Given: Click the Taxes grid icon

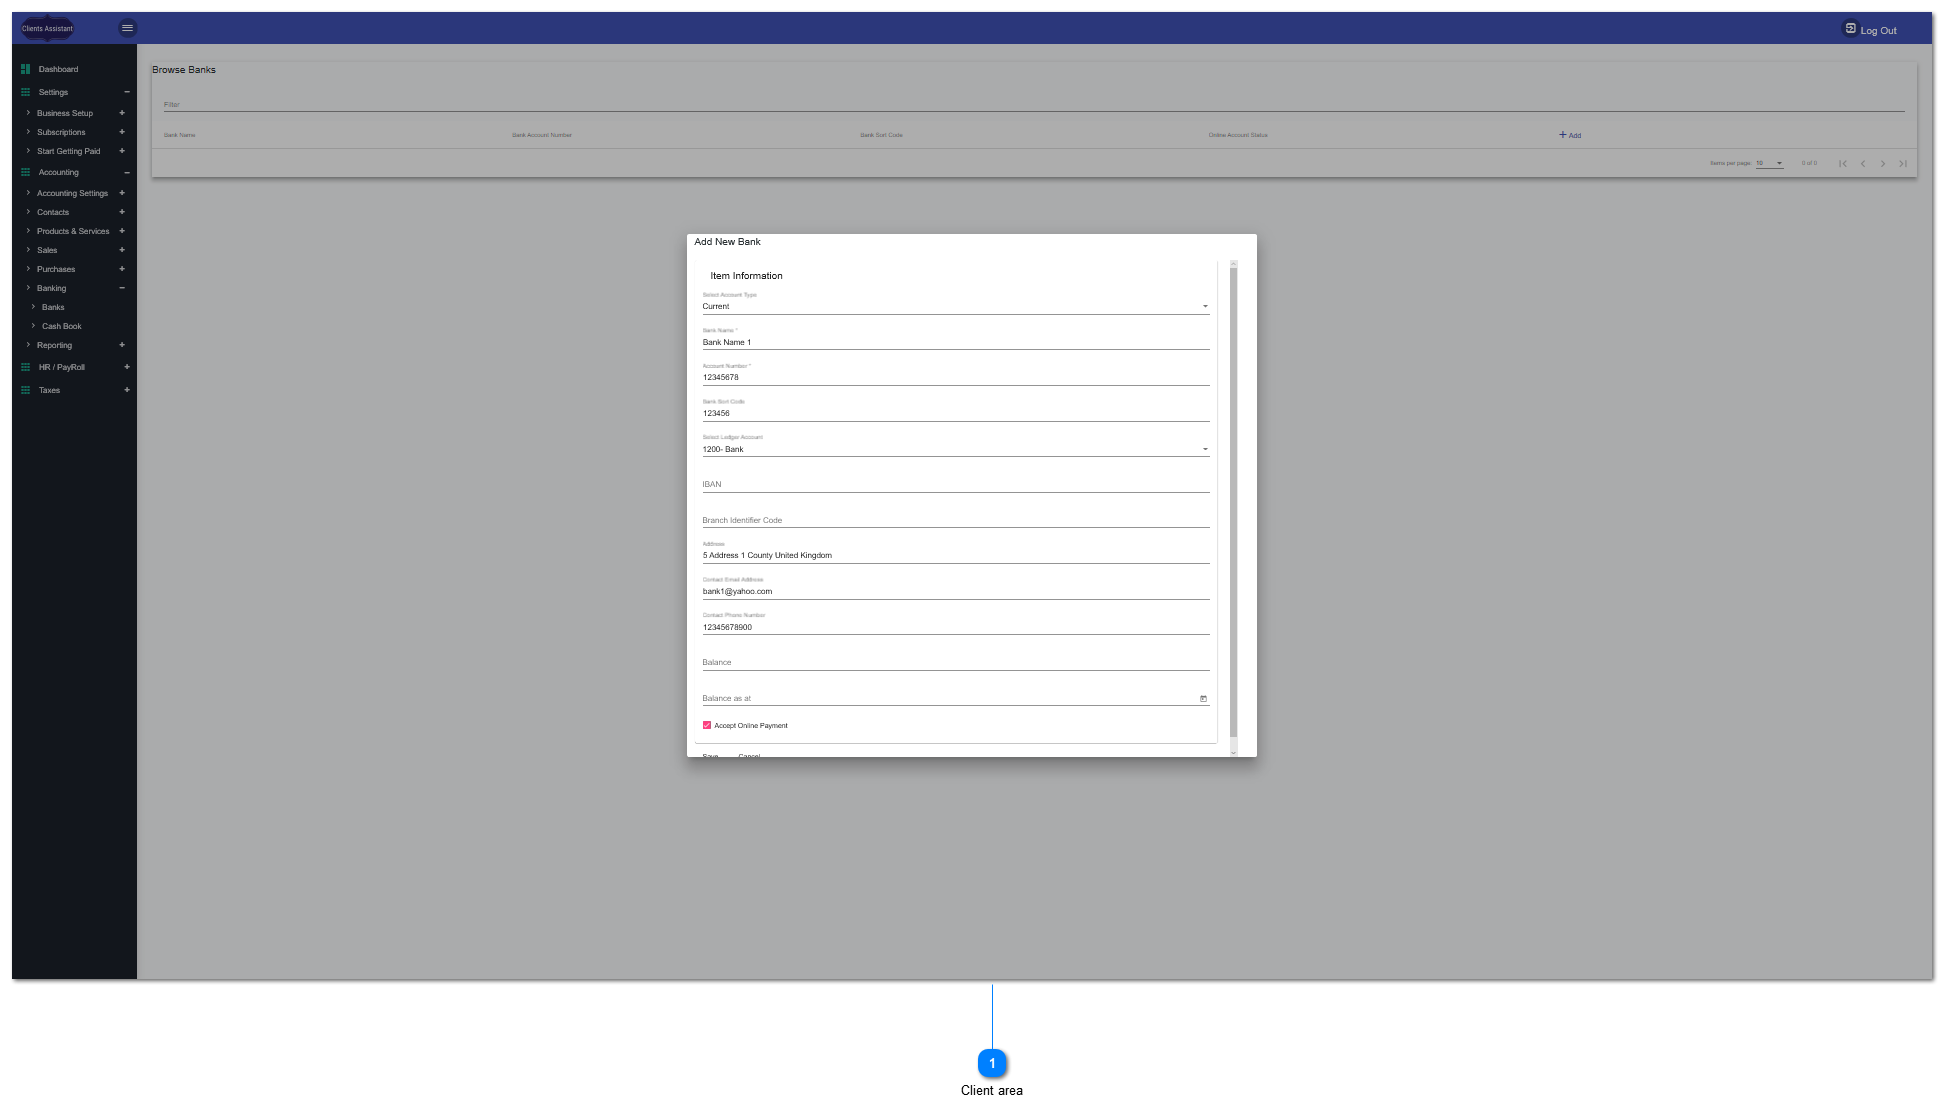Looking at the screenshot, I should 26,390.
